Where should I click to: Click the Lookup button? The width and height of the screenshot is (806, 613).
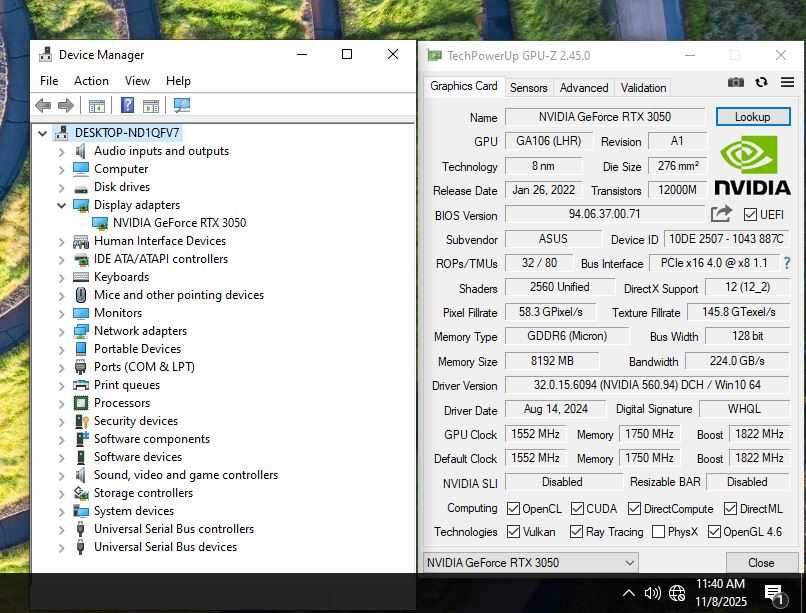coord(753,117)
